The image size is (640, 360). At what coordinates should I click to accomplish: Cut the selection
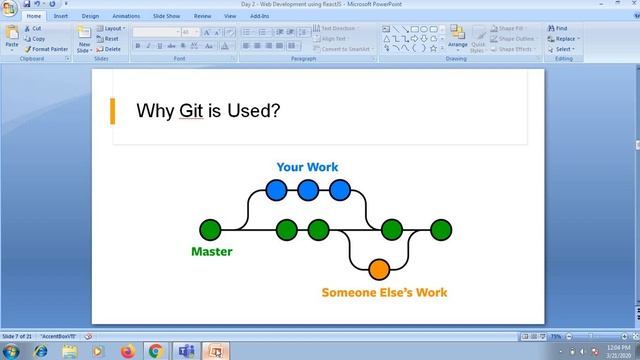click(x=32, y=29)
